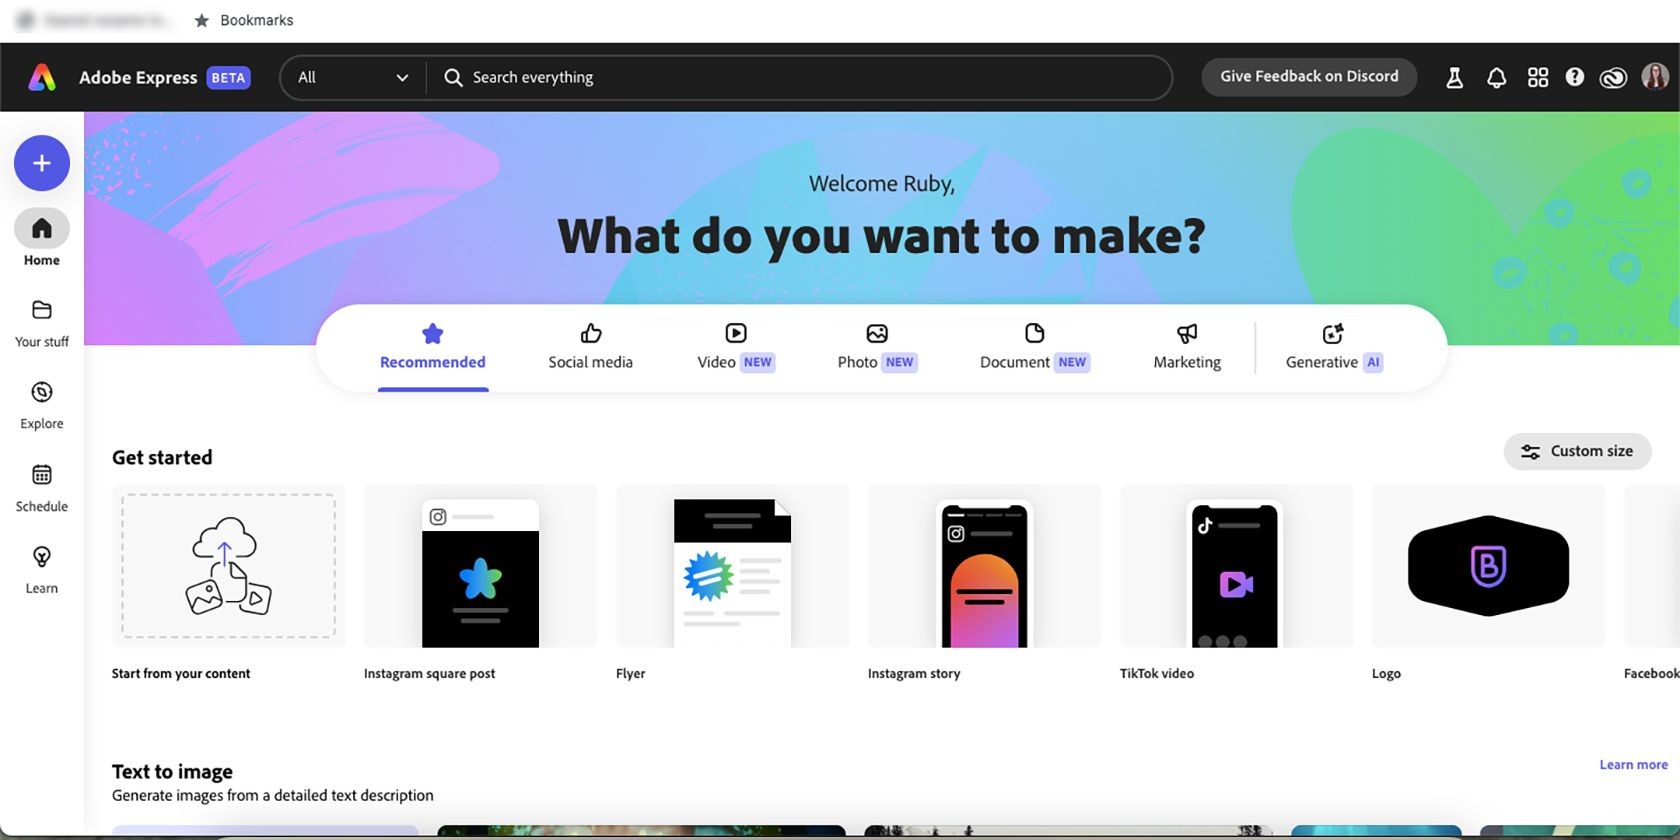Switch to the Social media tab
This screenshot has width=1680, height=840.
tap(590, 348)
